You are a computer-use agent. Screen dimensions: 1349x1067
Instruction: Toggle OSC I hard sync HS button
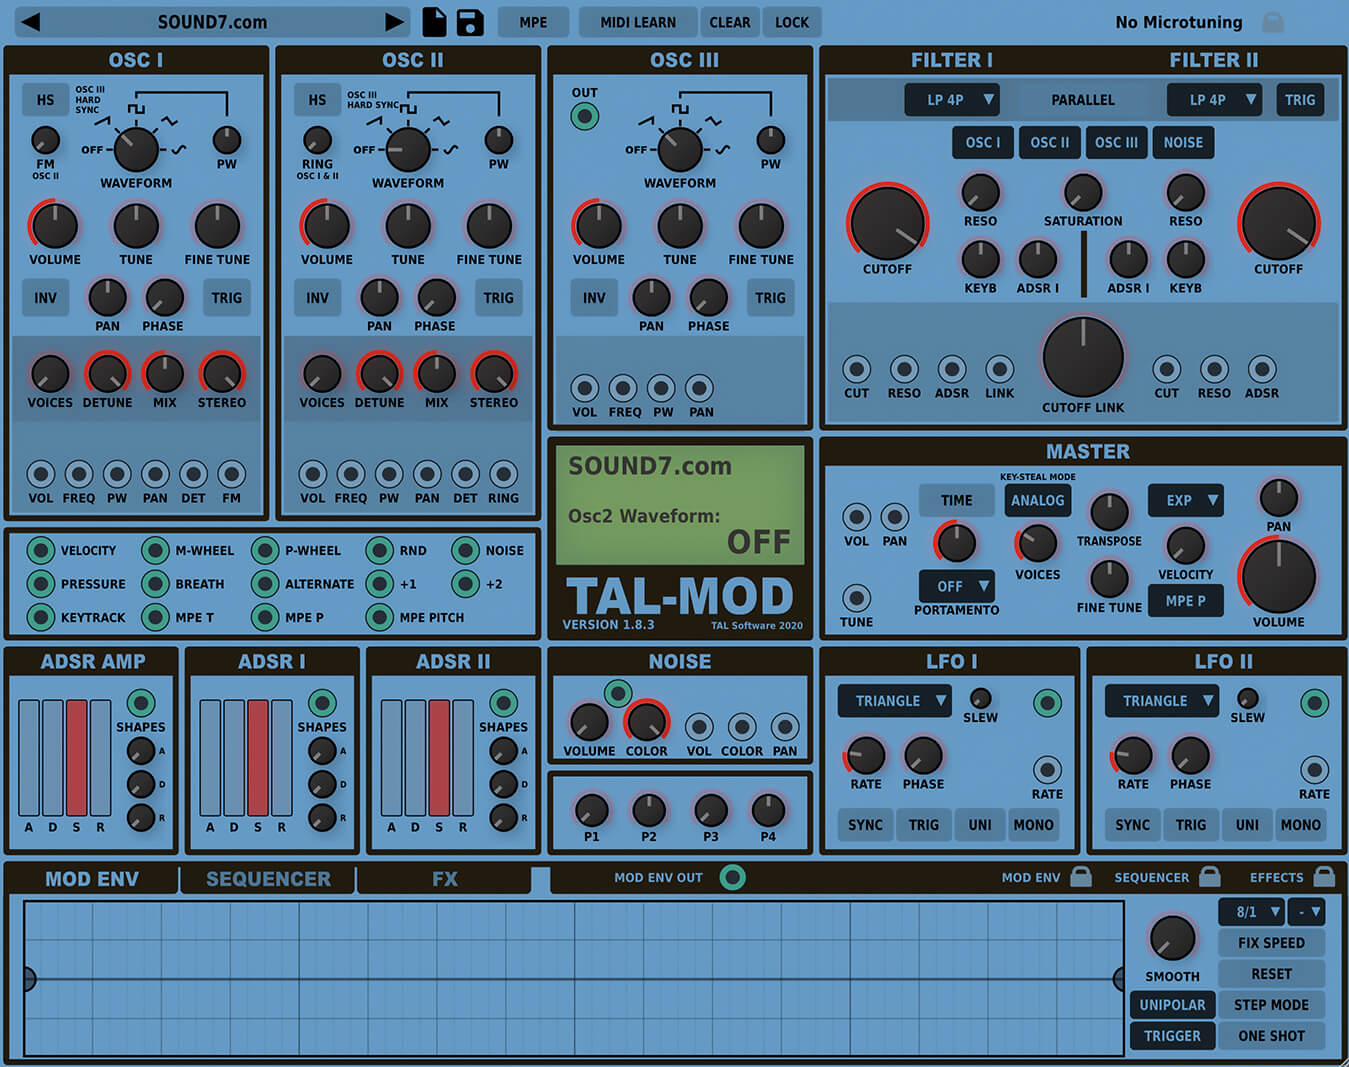pyautogui.click(x=45, y=100)
